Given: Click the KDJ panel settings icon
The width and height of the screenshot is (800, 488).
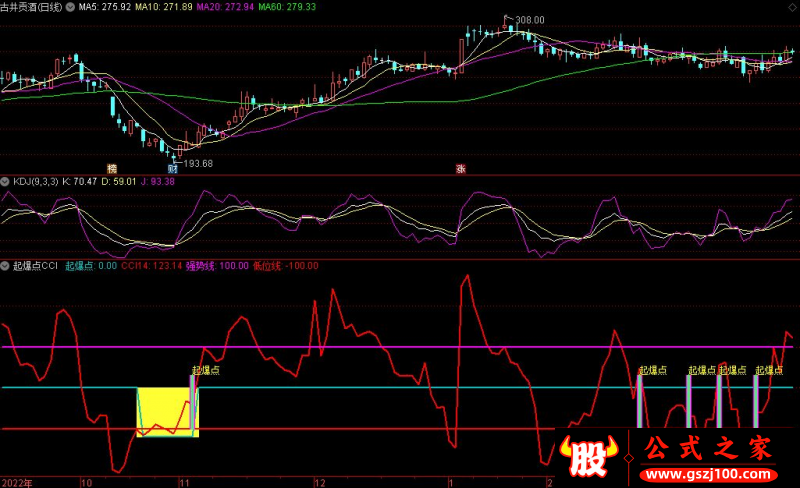Looking at the screenshot, I should [5, 181].
